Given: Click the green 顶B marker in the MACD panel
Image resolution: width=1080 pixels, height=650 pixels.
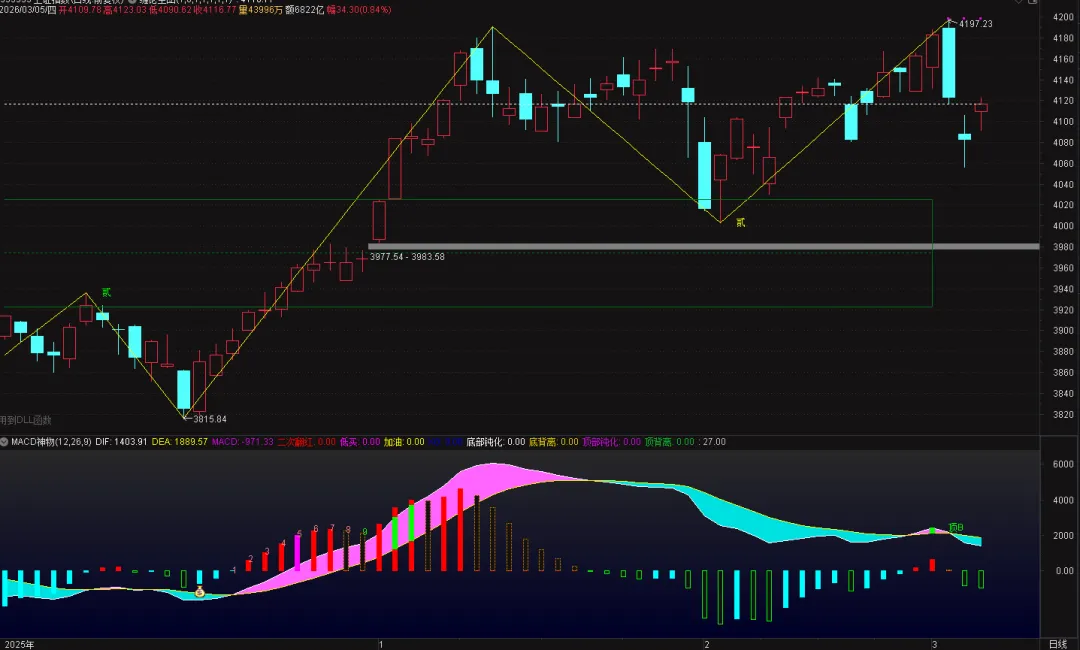Looking at the screenshot, I should tap(956, 527).
